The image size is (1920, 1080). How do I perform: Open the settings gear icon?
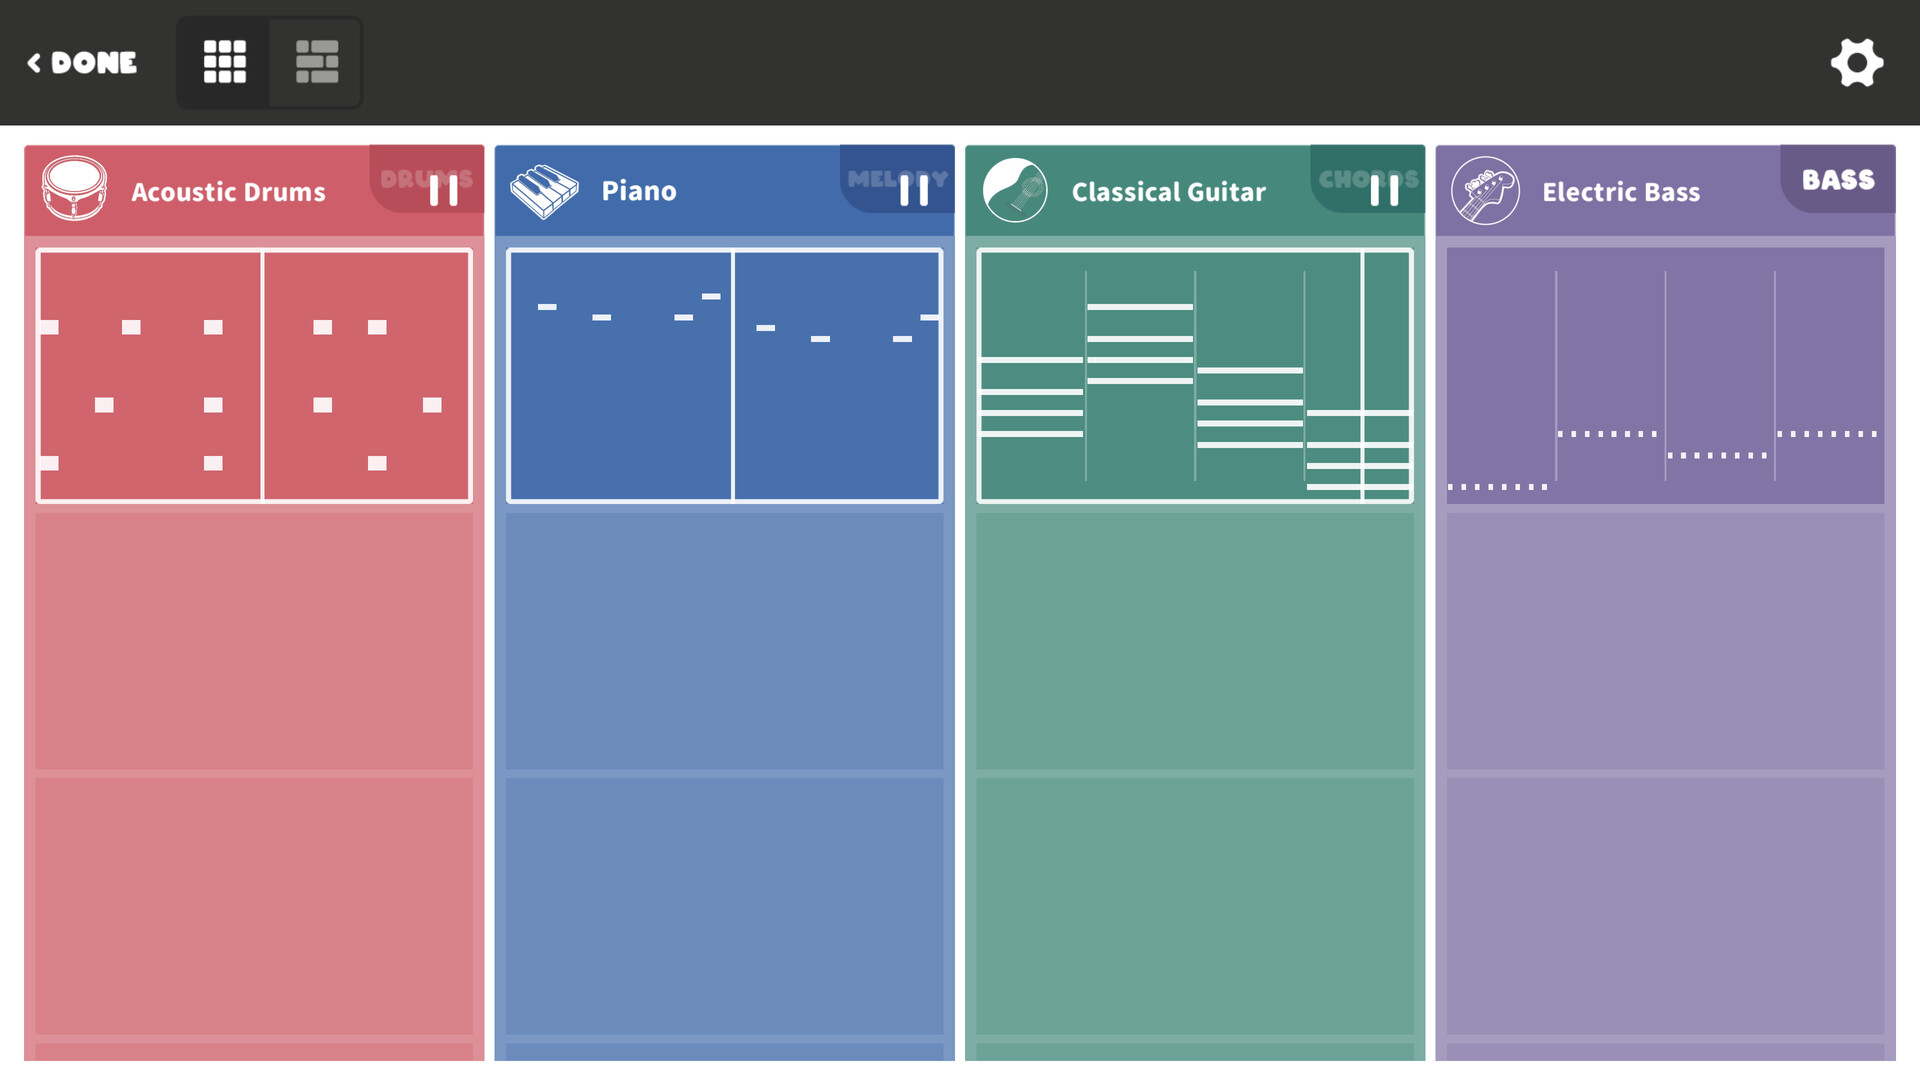(x=1857, y=63)
